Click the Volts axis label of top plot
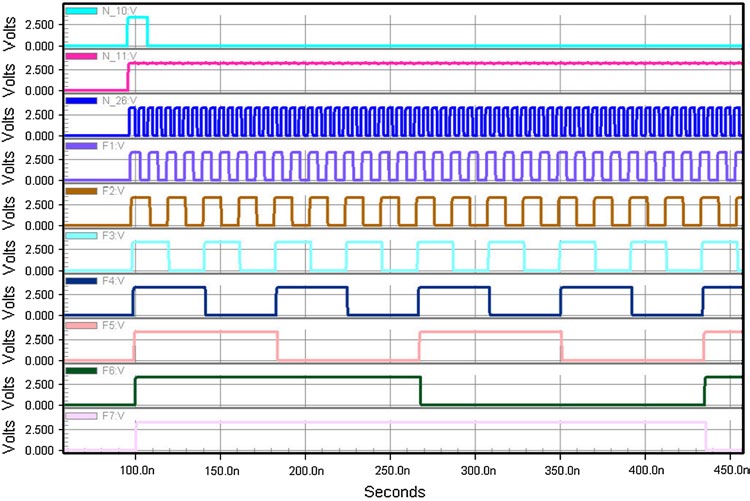The image size is (750, 501). tap(9, 26)
